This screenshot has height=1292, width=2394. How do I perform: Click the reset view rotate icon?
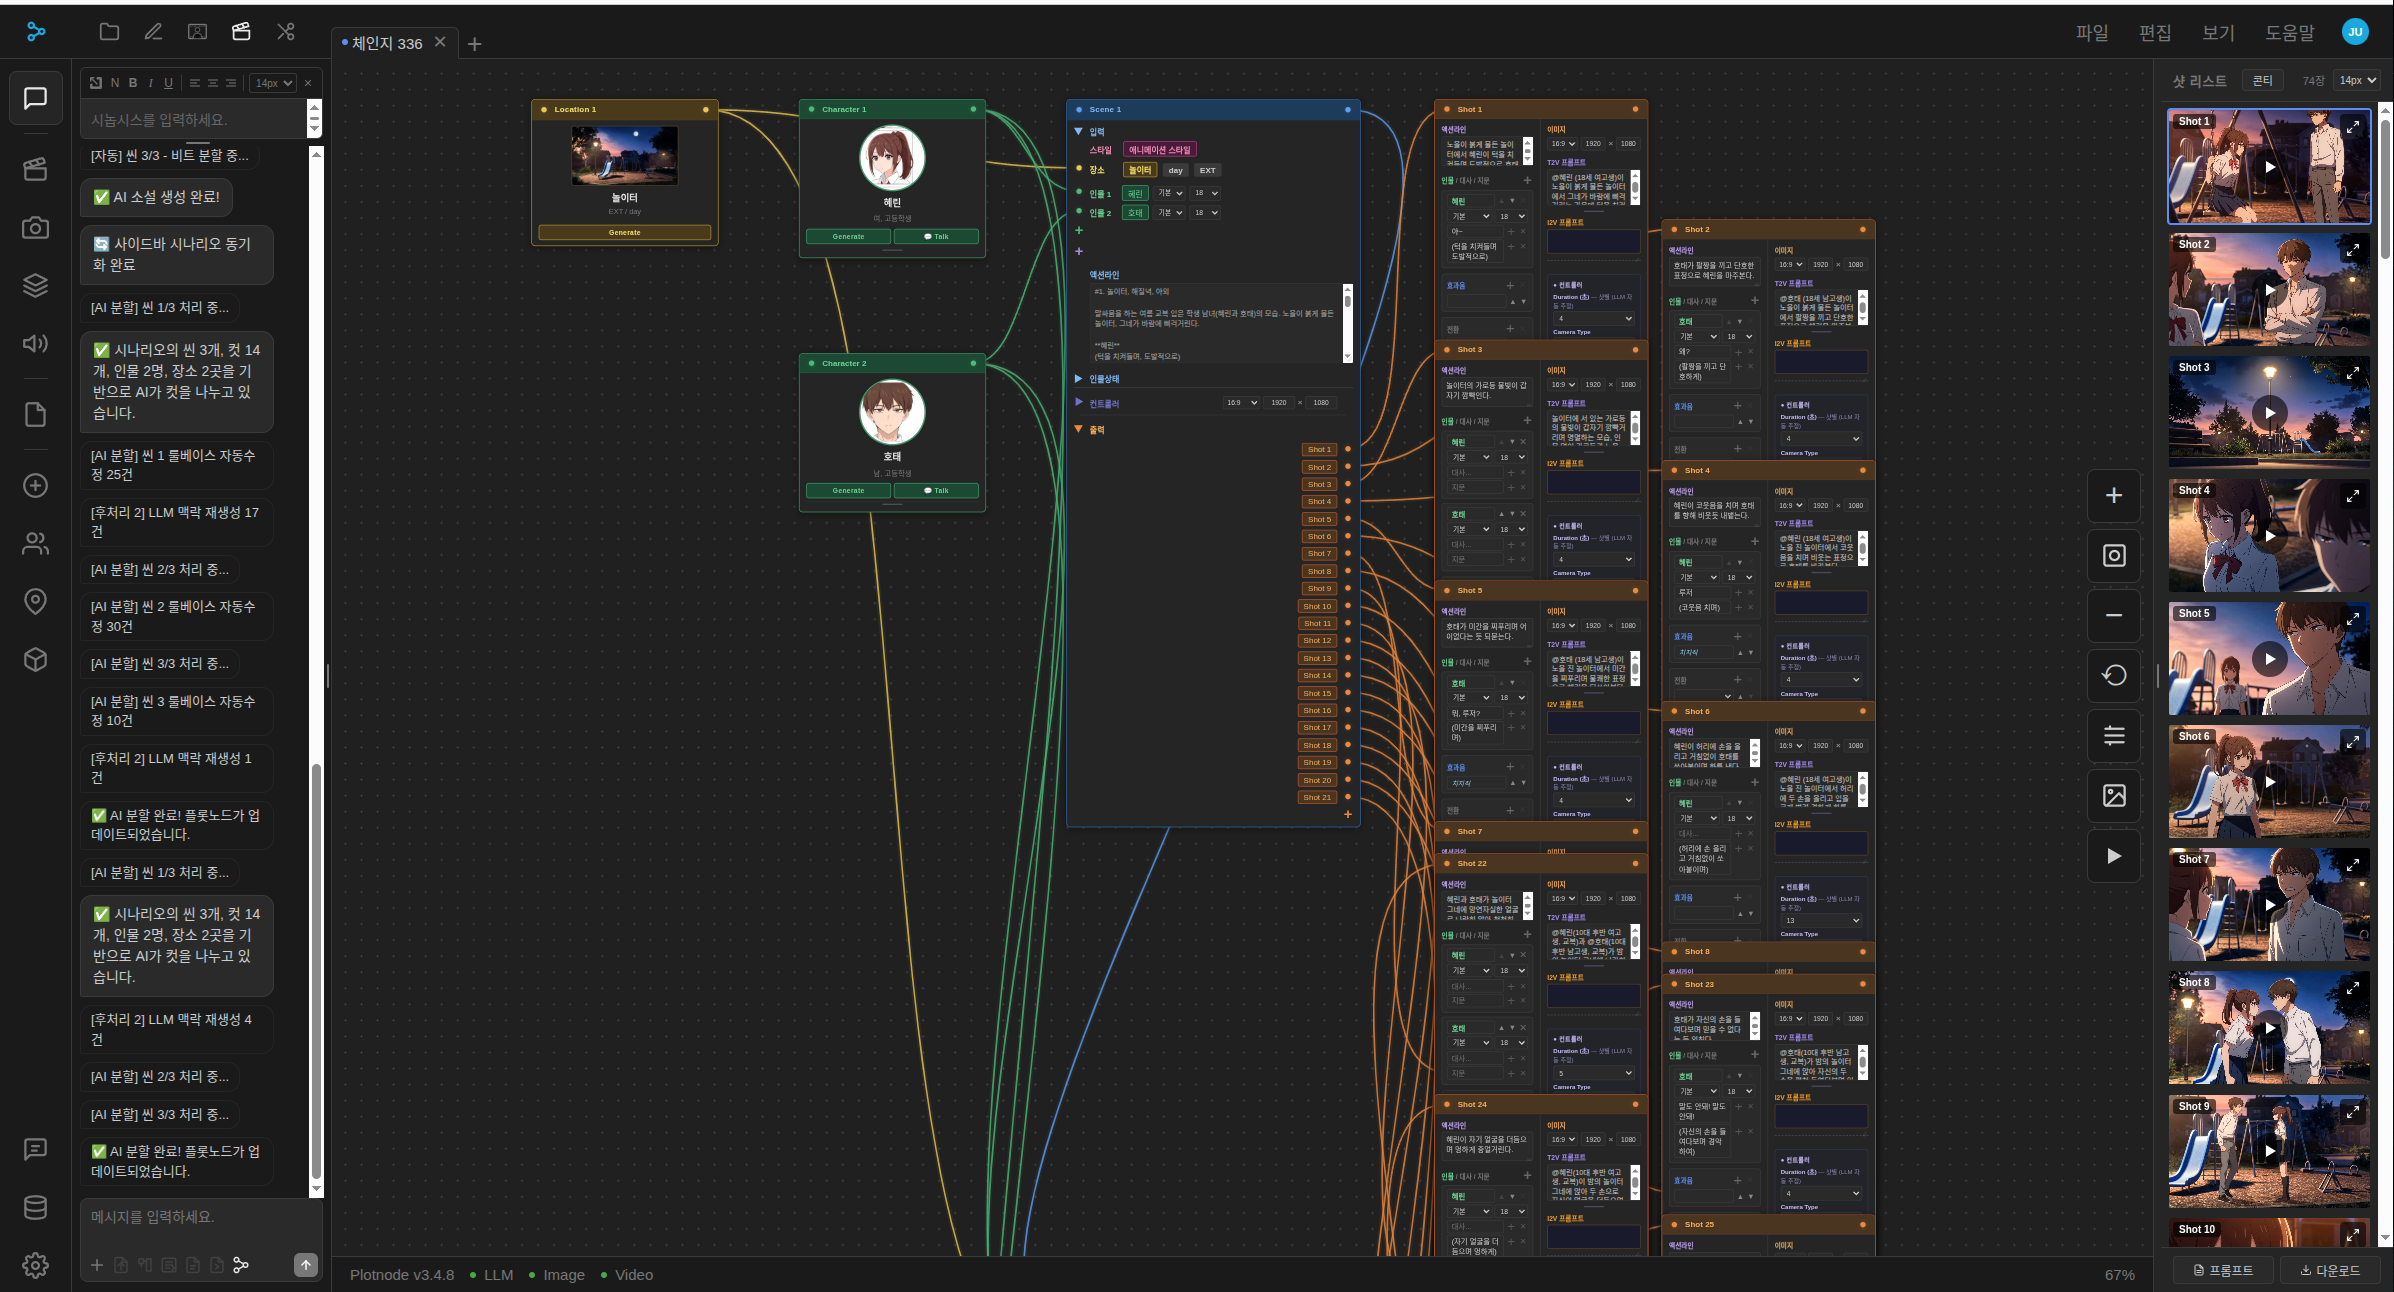click(2114, 675)
